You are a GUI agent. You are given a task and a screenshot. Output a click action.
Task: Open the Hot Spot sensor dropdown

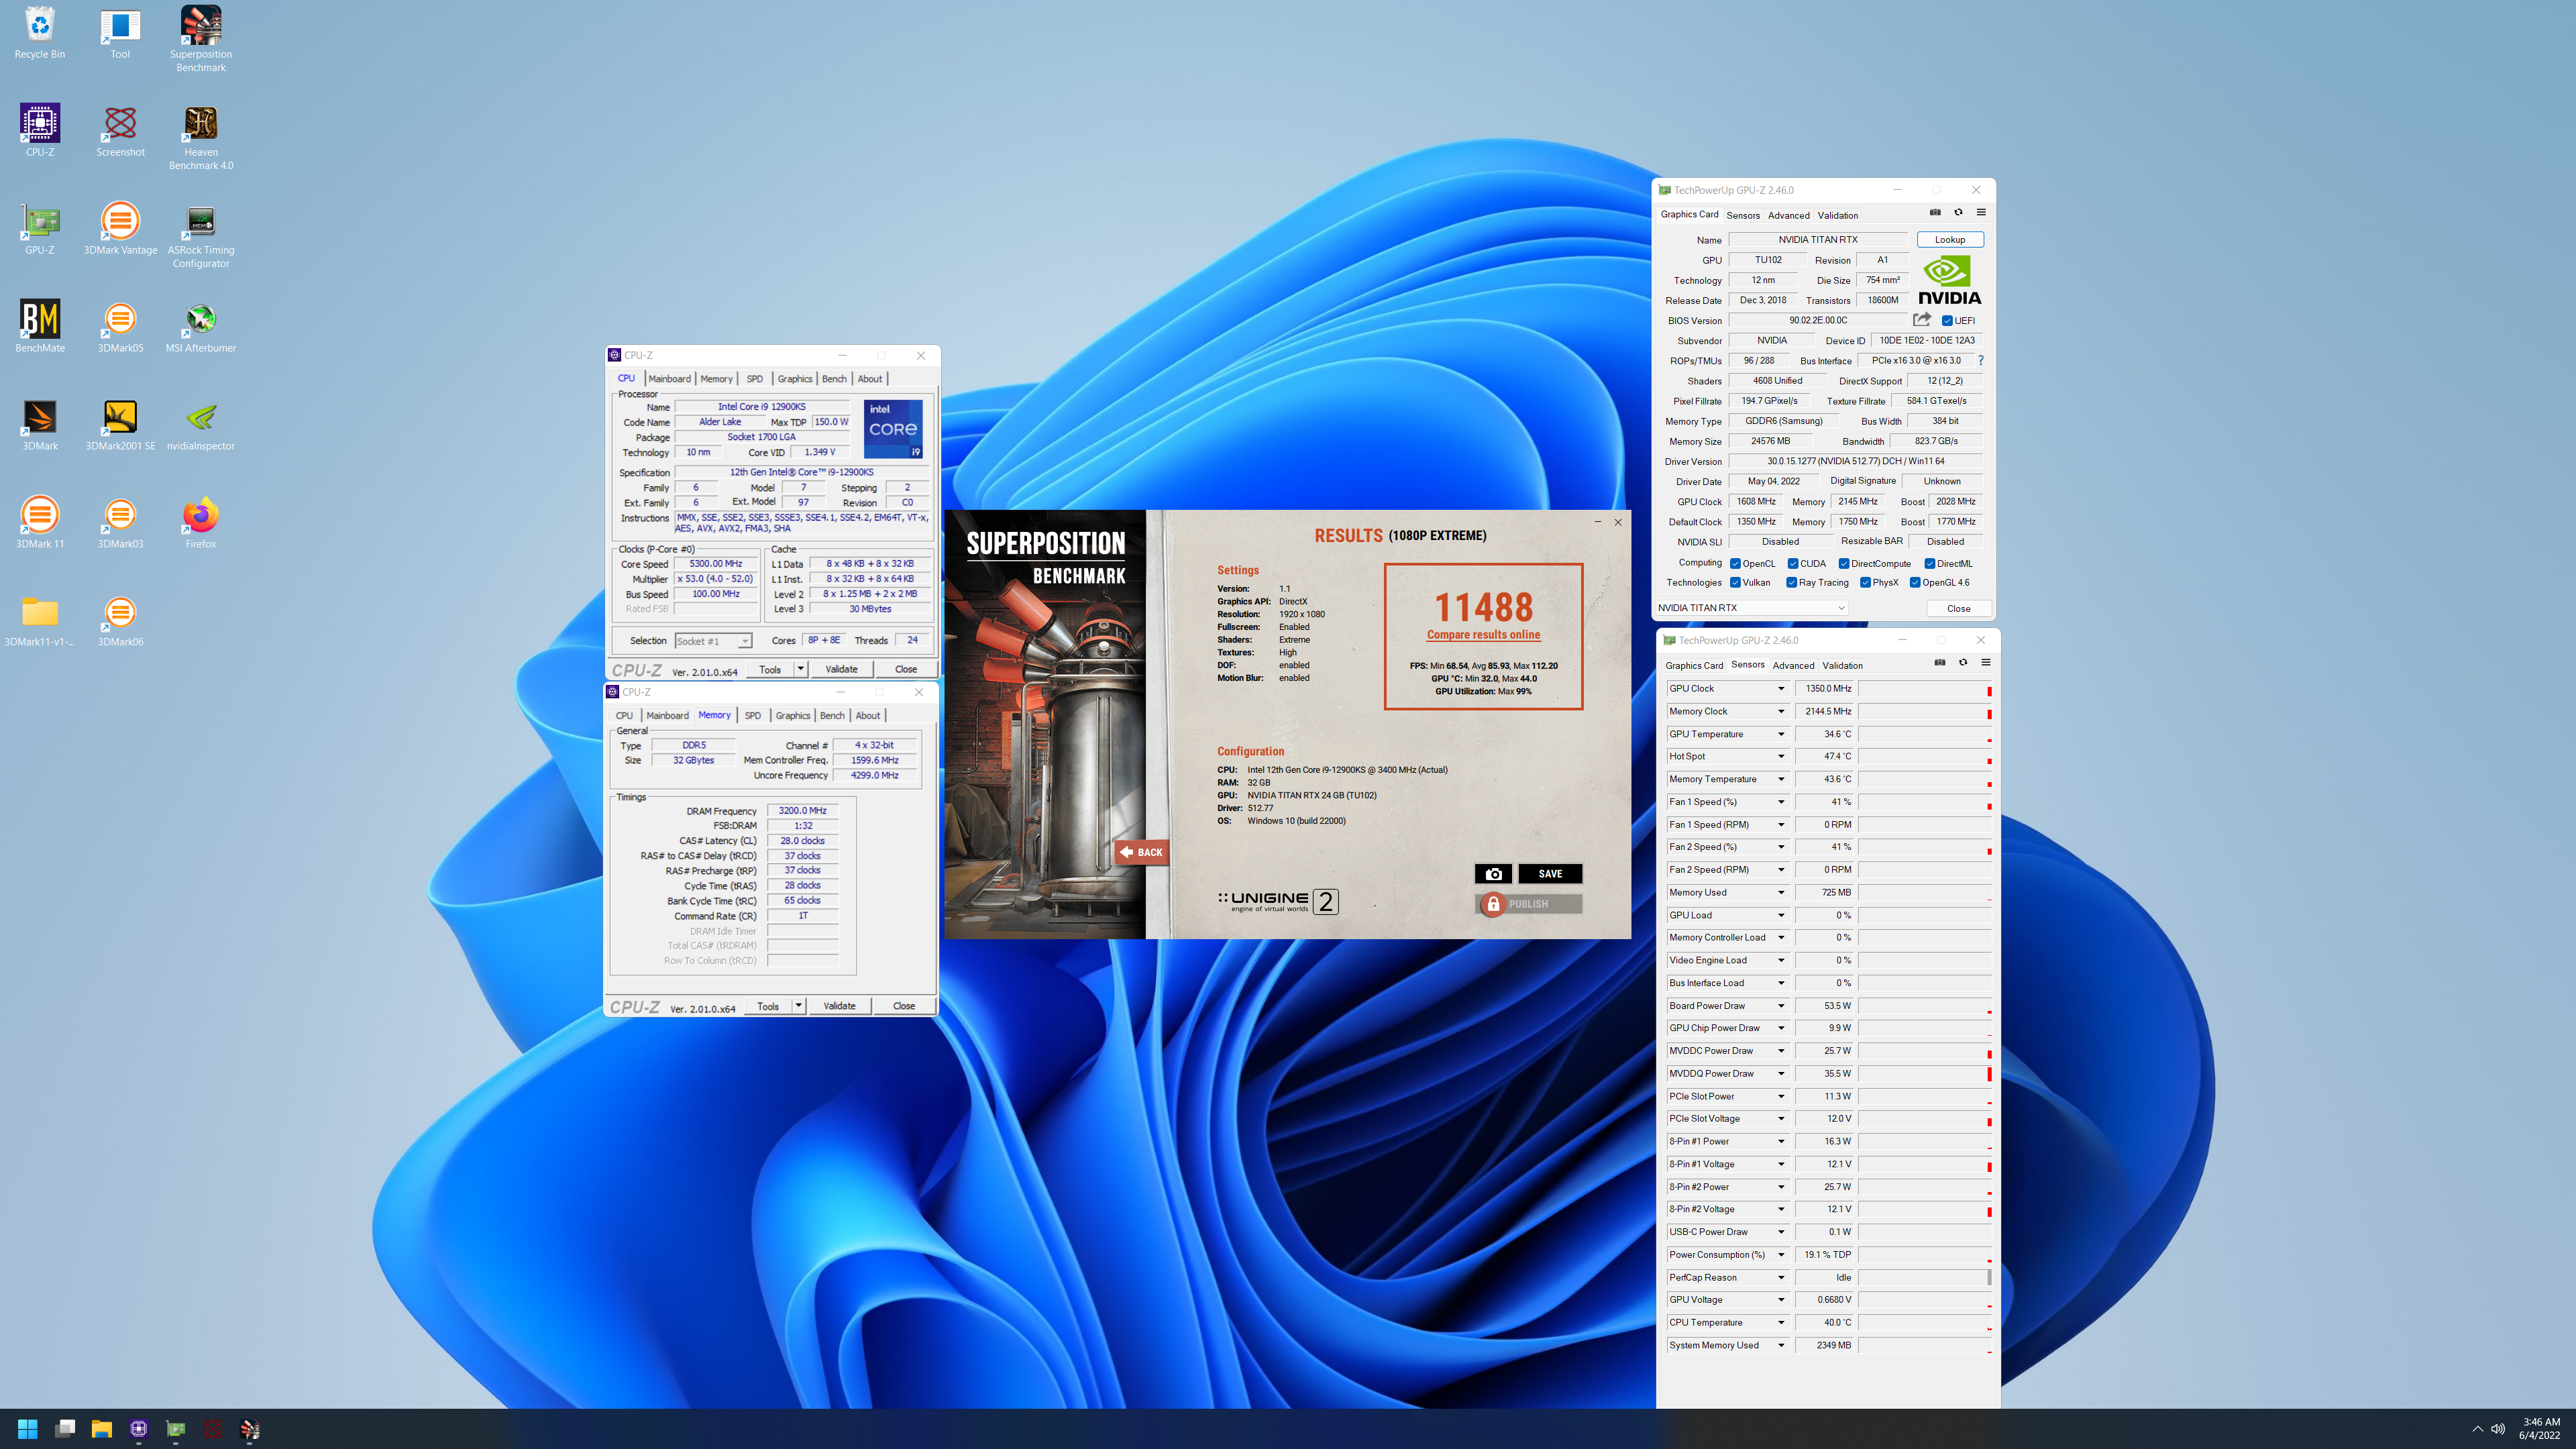coord(1781,757)
